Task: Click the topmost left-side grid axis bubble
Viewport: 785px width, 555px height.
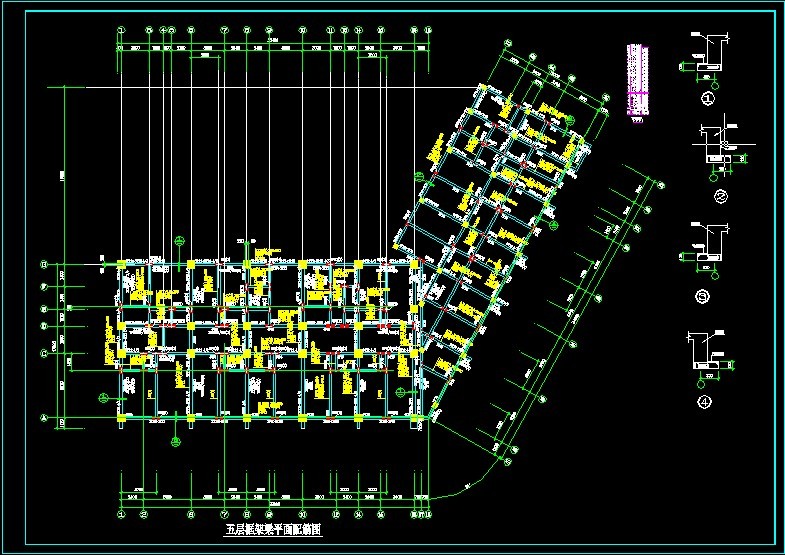Action: 44,265
